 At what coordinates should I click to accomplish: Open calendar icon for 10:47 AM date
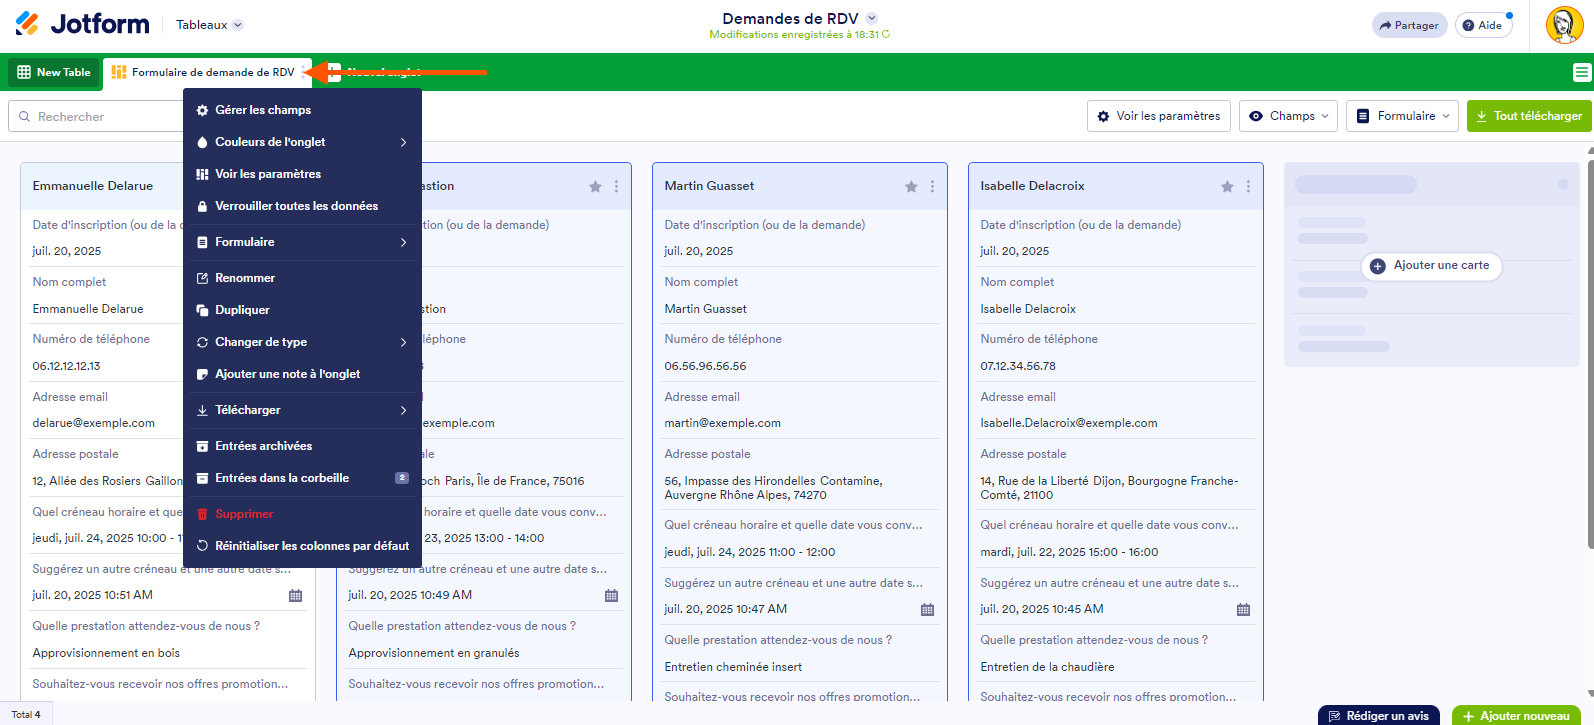[927, 609]
